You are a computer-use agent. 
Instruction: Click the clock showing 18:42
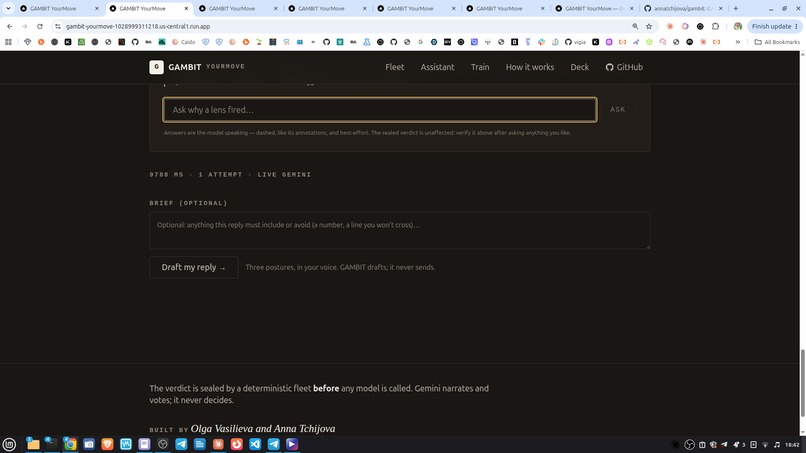pos(792,445)
